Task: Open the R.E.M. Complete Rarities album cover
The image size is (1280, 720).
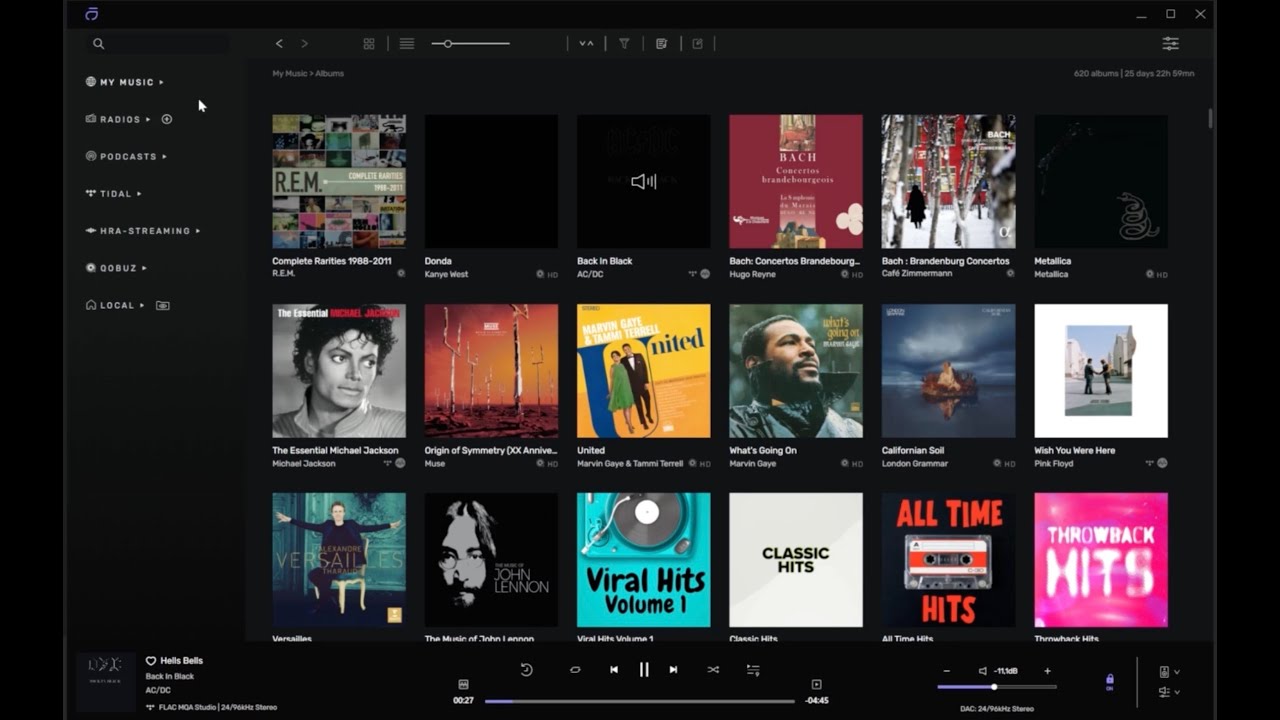Action: (x=339, y=181)
